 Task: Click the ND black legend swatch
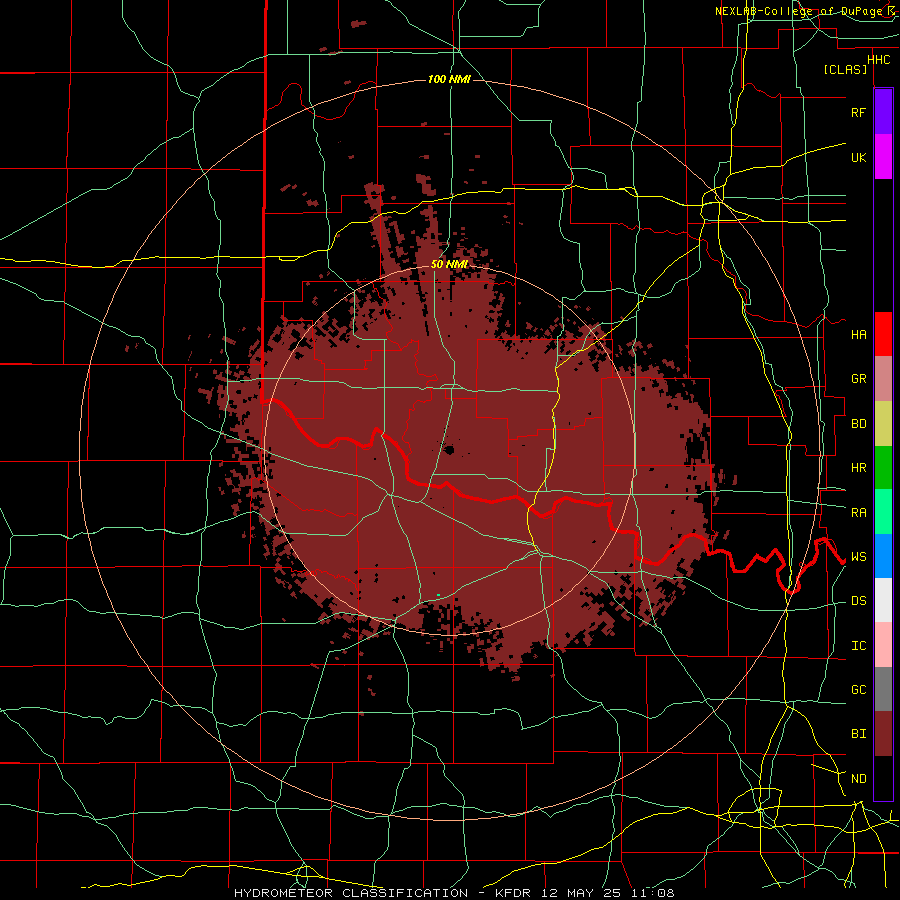point(883,778)
